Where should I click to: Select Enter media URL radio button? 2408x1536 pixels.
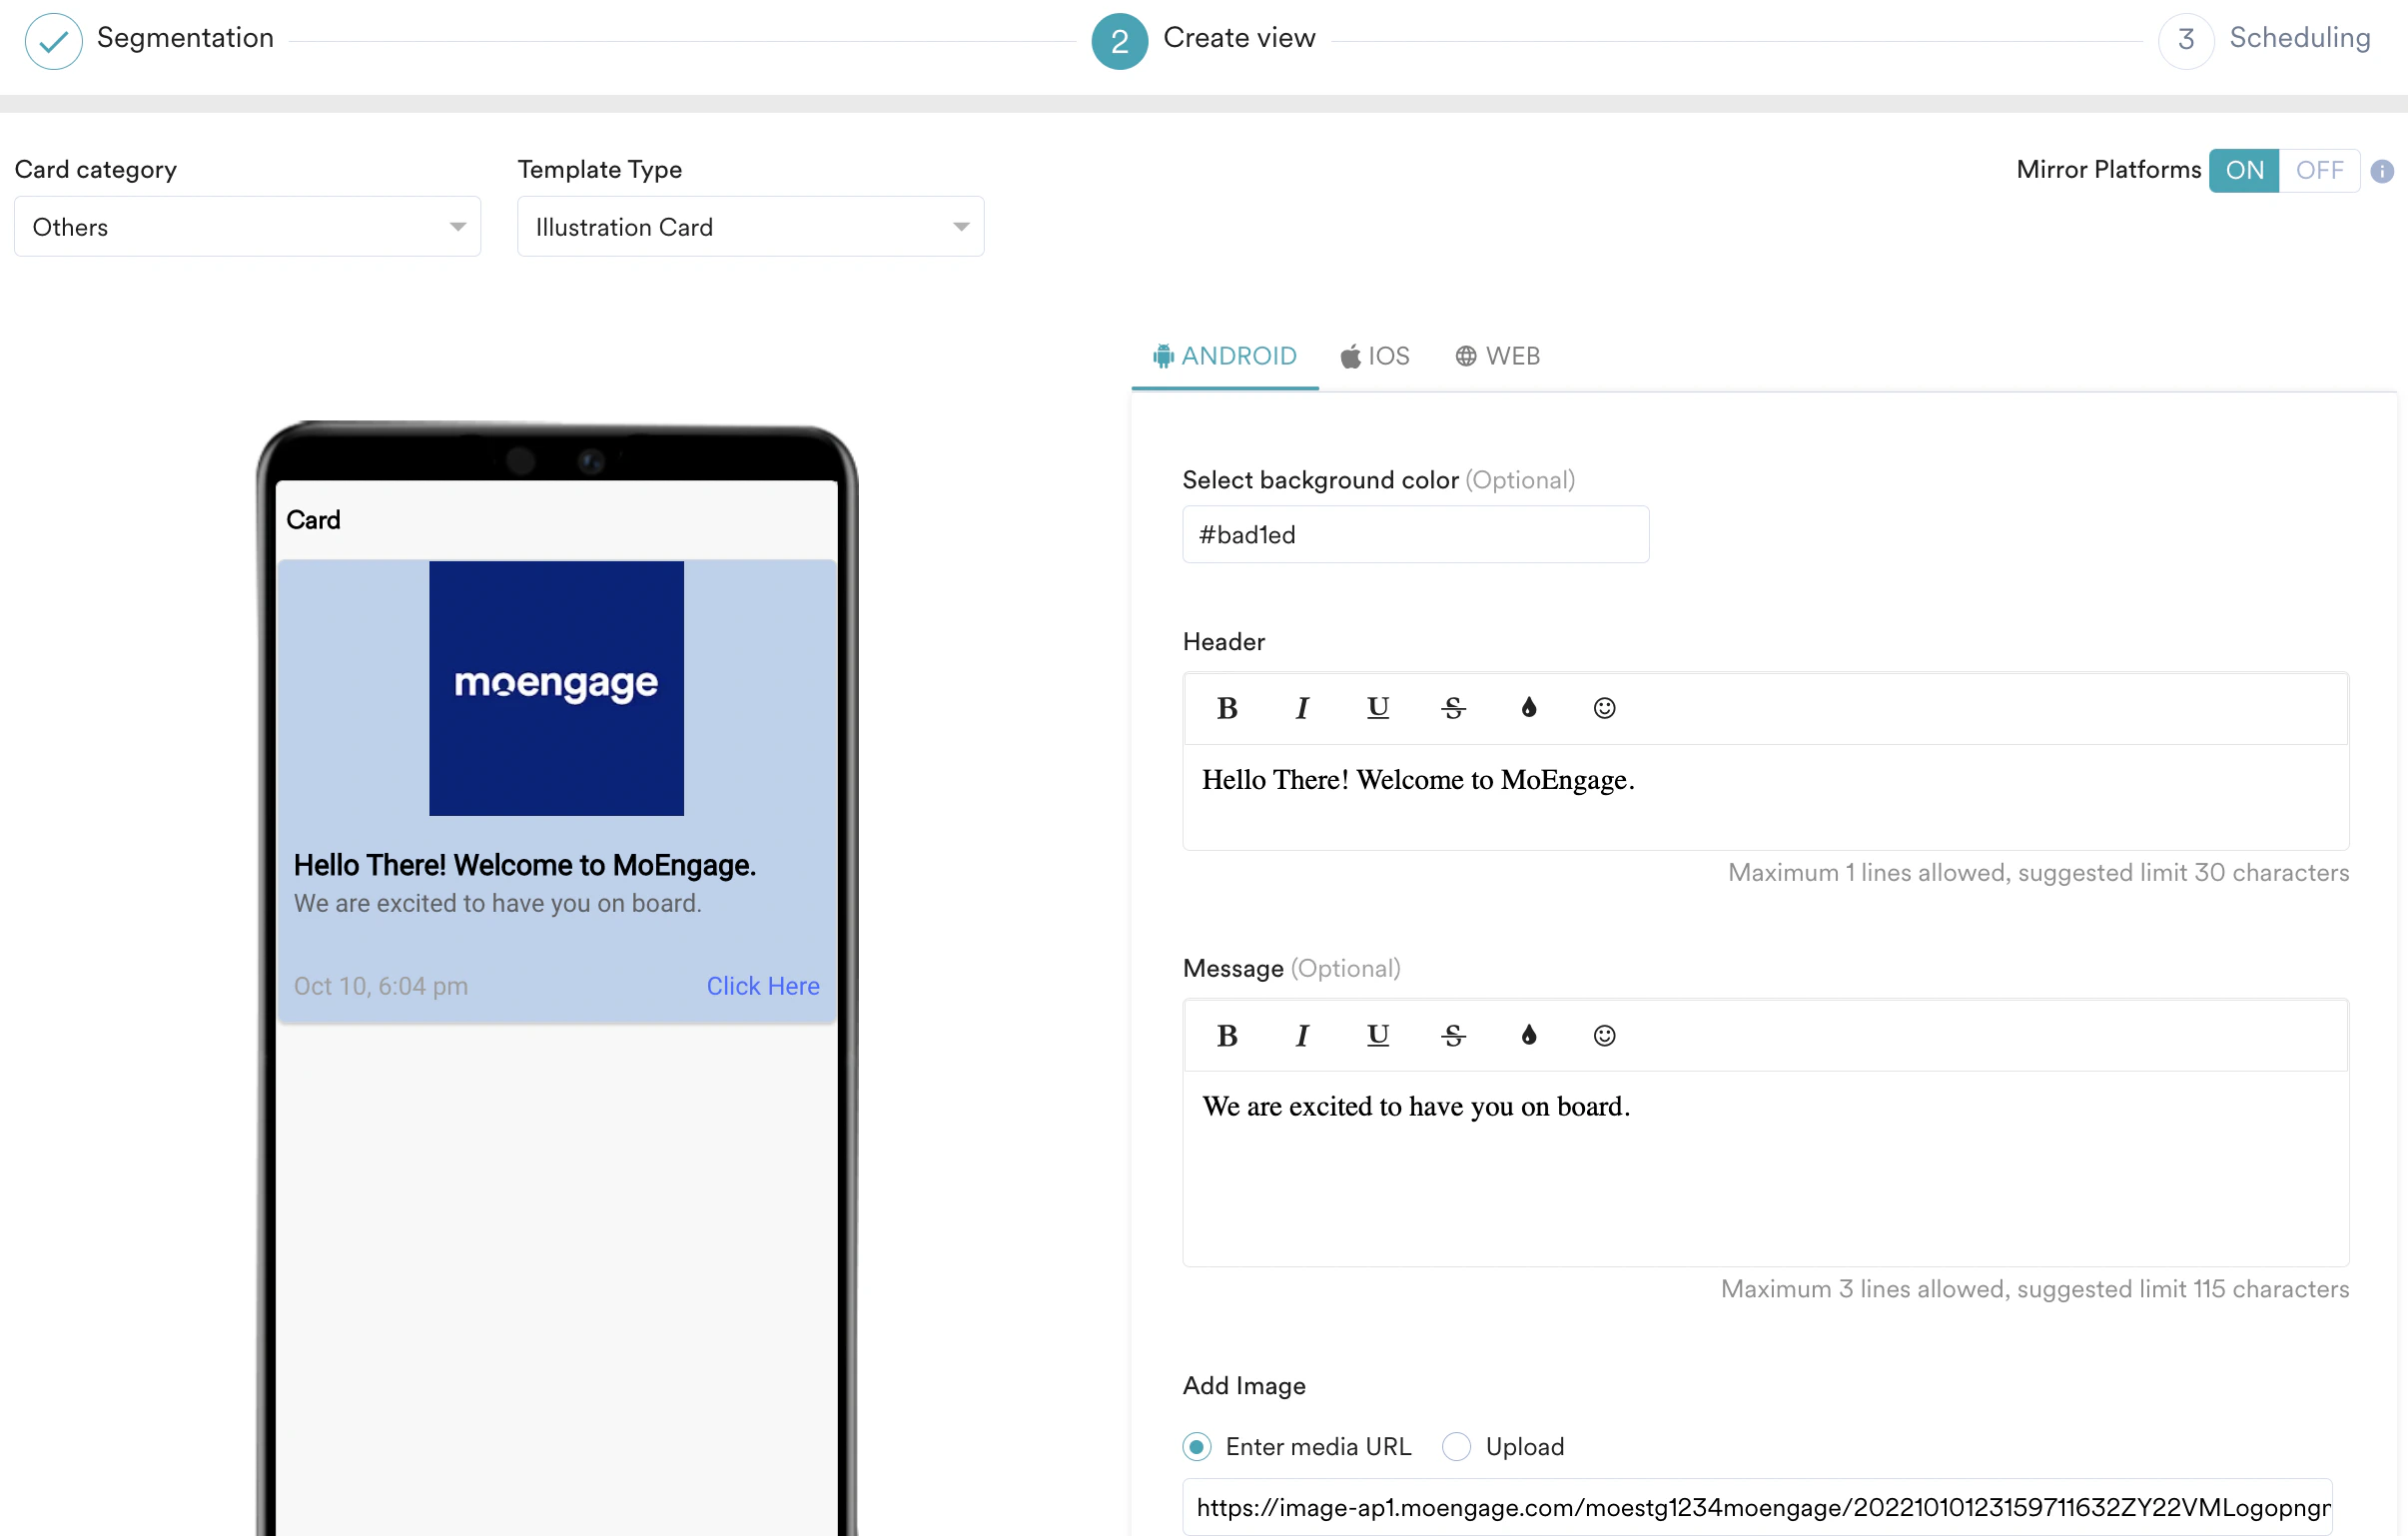(1197, 1446)
